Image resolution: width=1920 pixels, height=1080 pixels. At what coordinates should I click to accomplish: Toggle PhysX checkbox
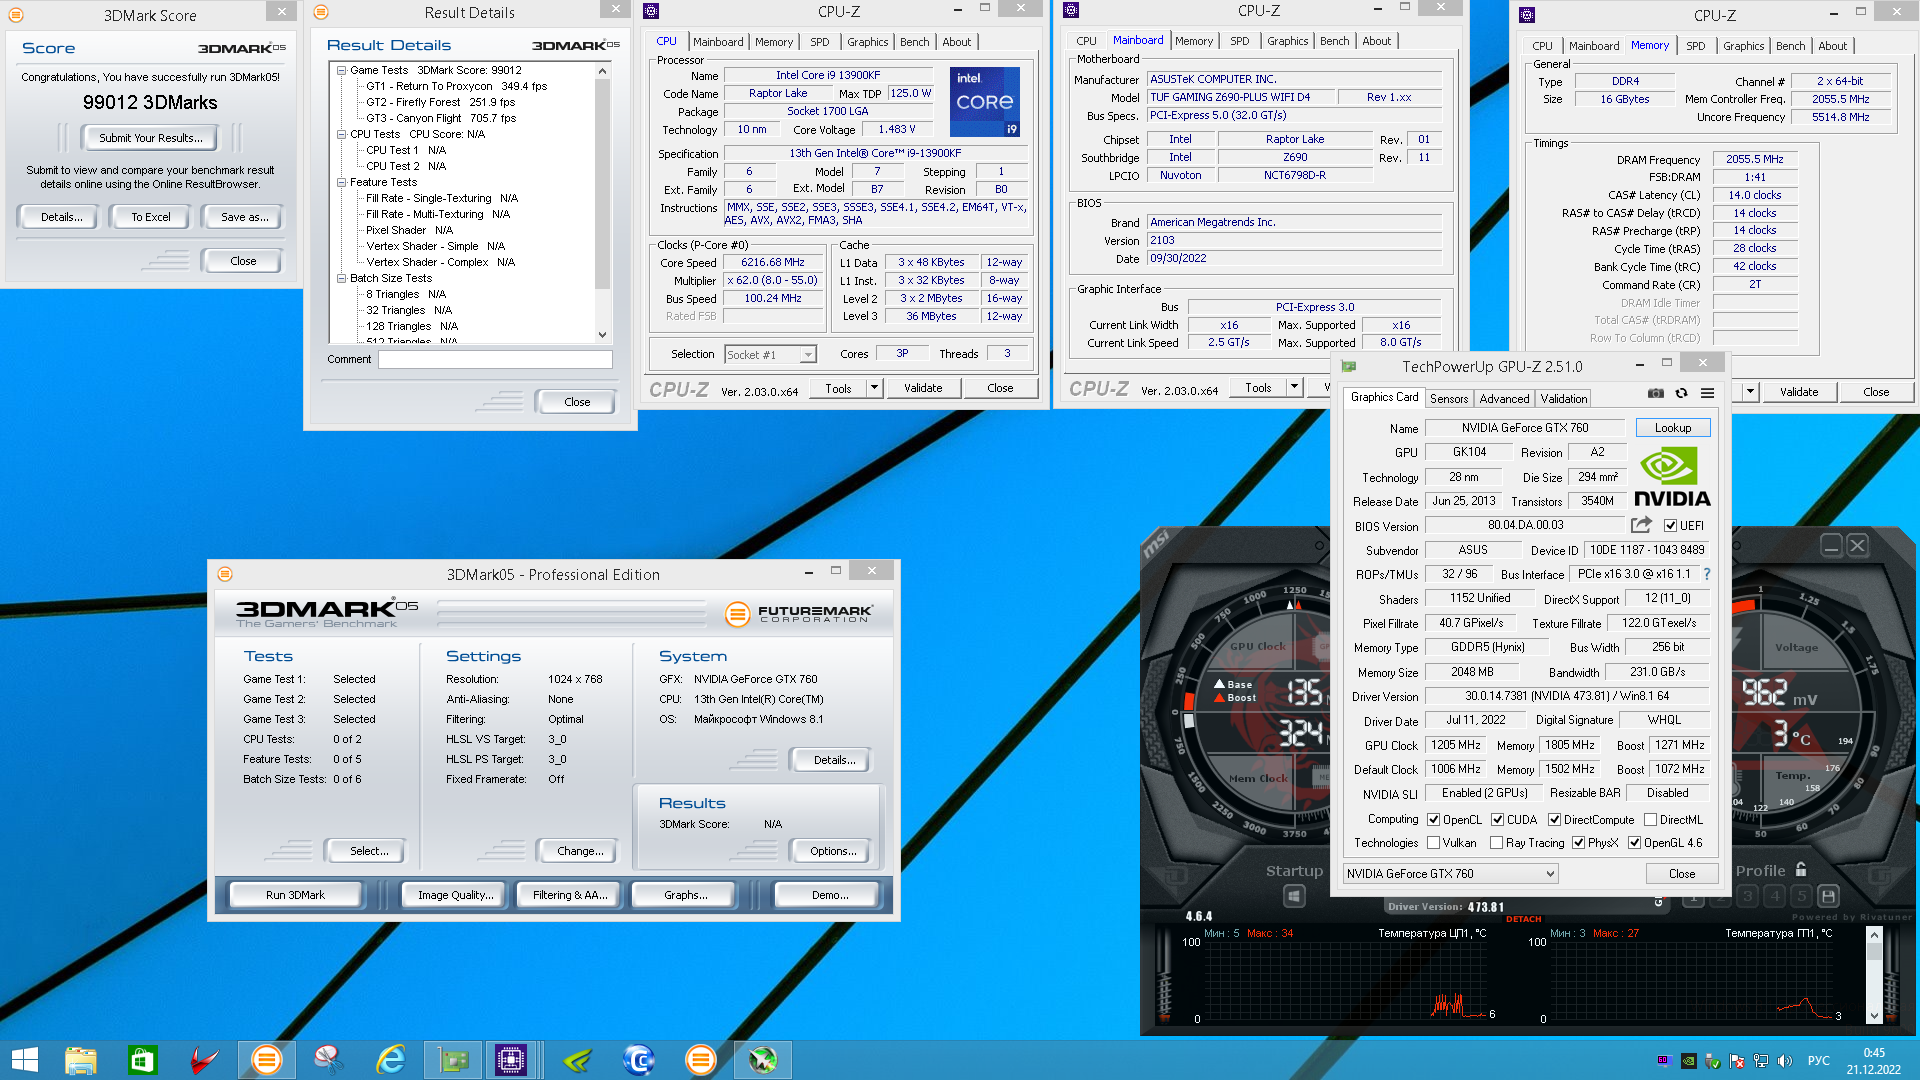tap(1579, 843)
